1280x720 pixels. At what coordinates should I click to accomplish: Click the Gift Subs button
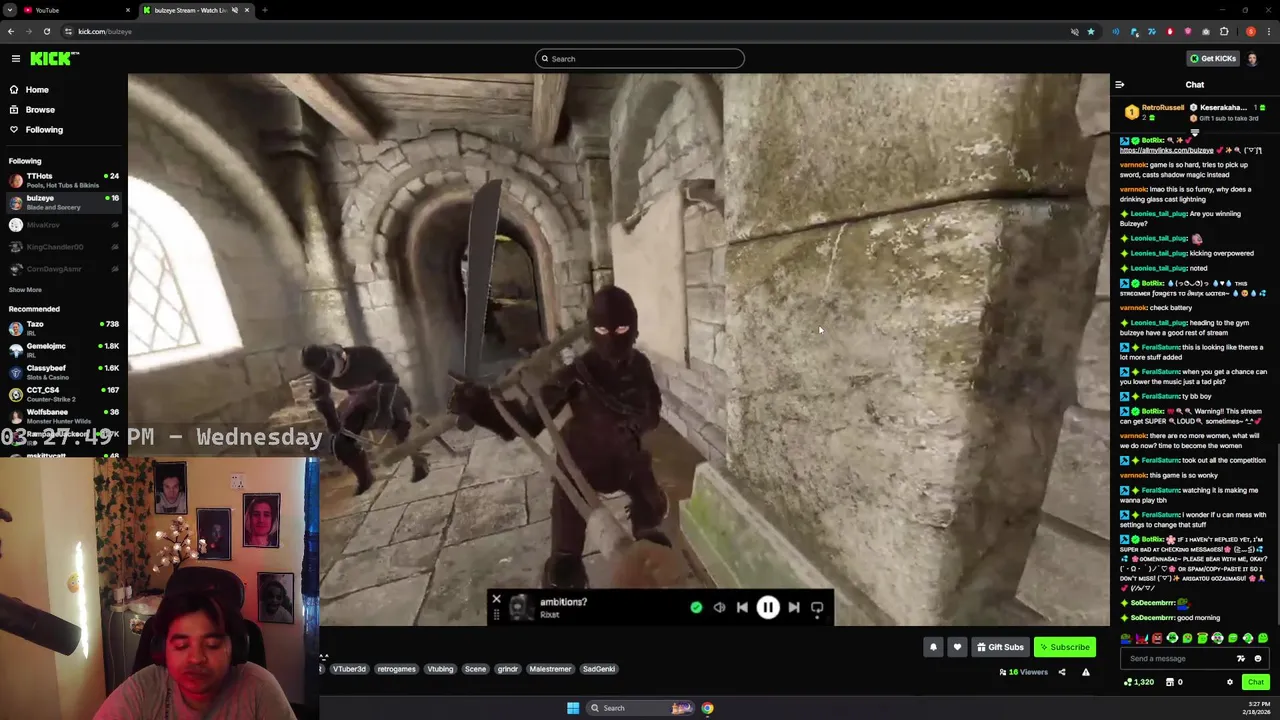[1000, 647]
